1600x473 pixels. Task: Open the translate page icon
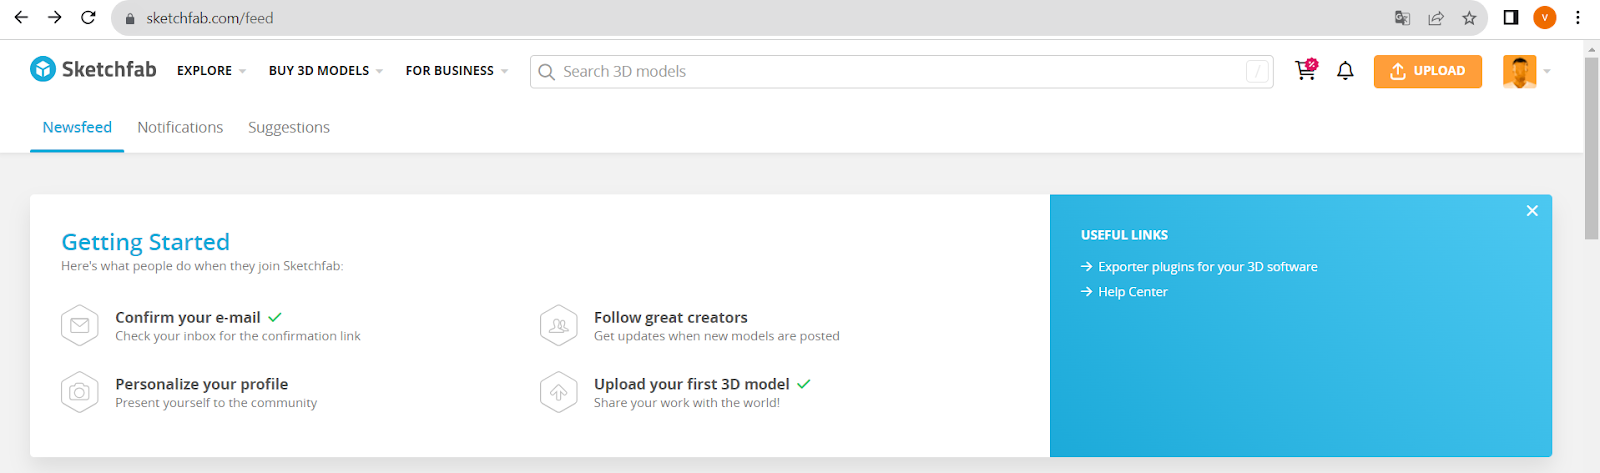(1402, 18)
